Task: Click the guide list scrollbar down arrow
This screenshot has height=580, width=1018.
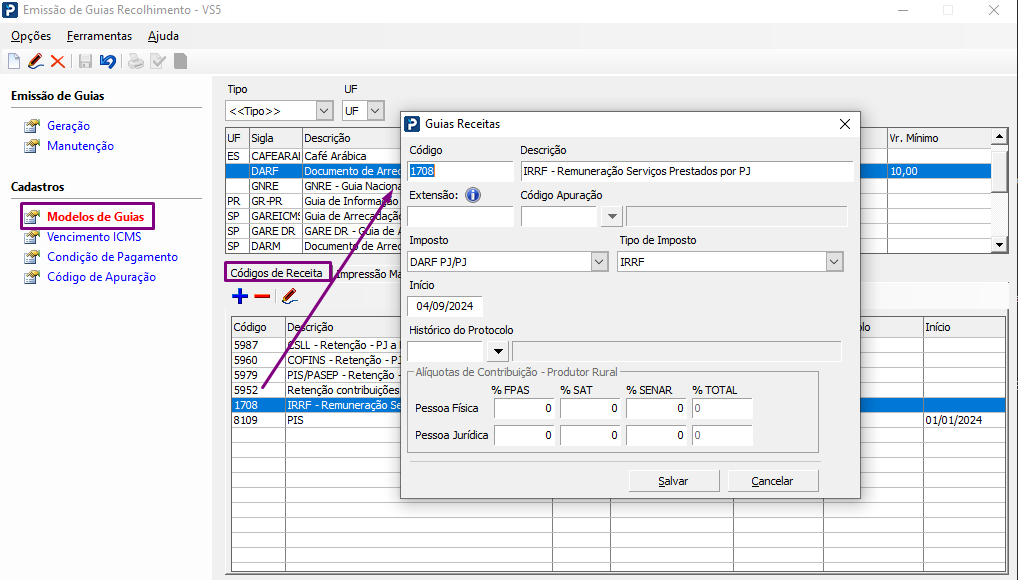Action: pyautogui.click(x=999, y=246)
